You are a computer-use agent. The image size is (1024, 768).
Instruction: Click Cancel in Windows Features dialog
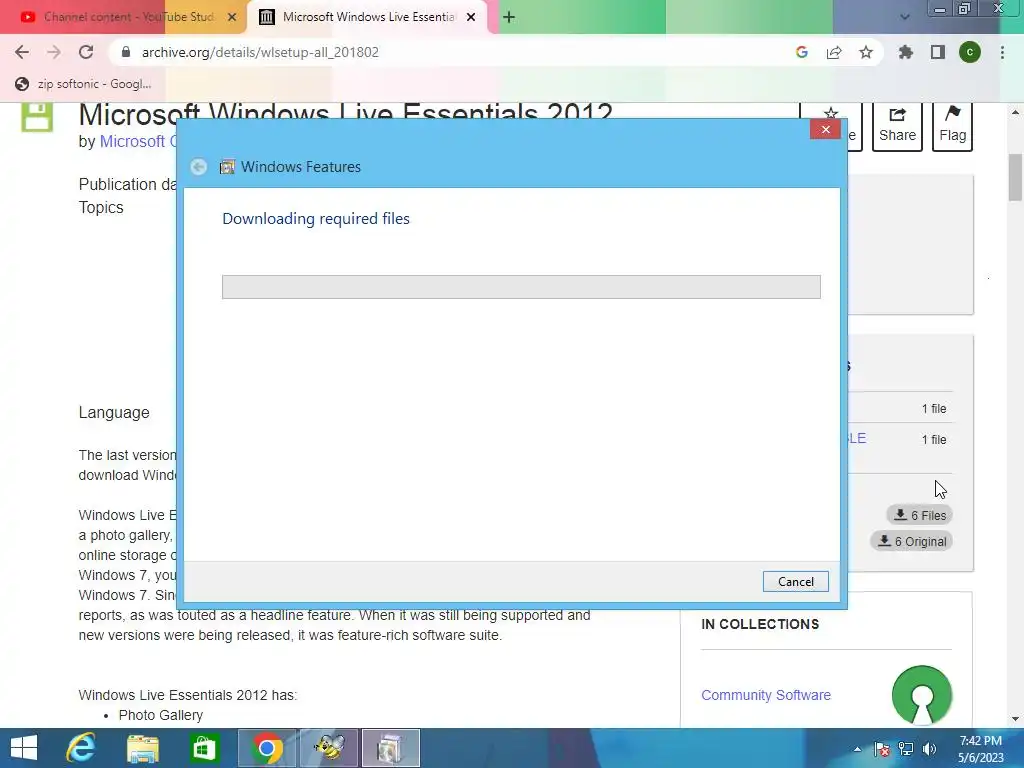coord(795,582)
